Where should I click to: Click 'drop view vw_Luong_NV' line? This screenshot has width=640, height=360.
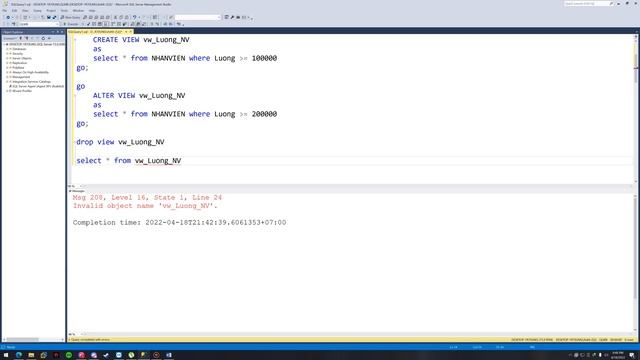(120, 142)
